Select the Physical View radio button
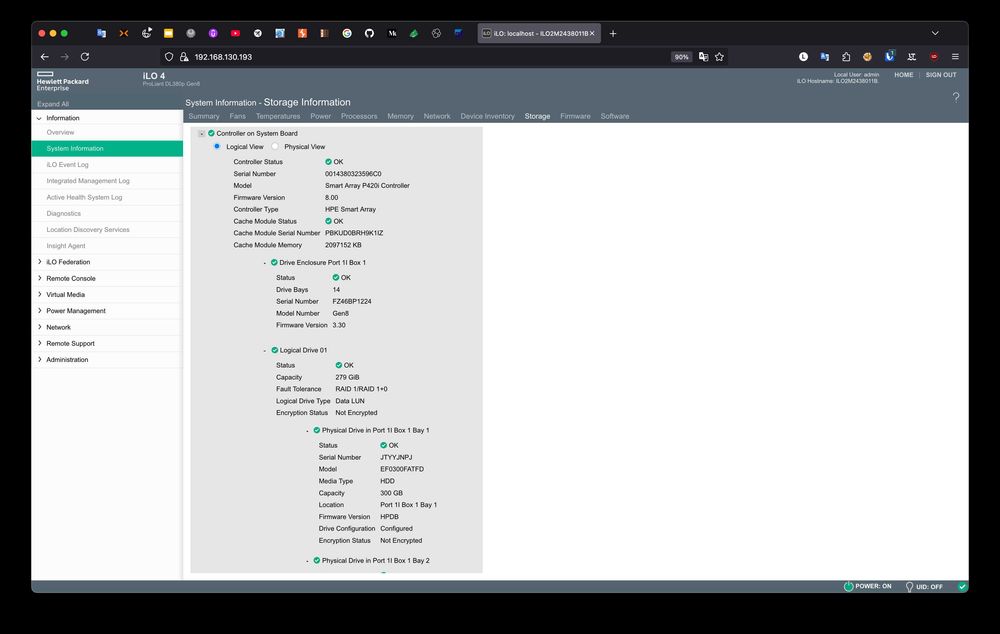This screenshot has width=1000, height=634. tap(275, 146)
